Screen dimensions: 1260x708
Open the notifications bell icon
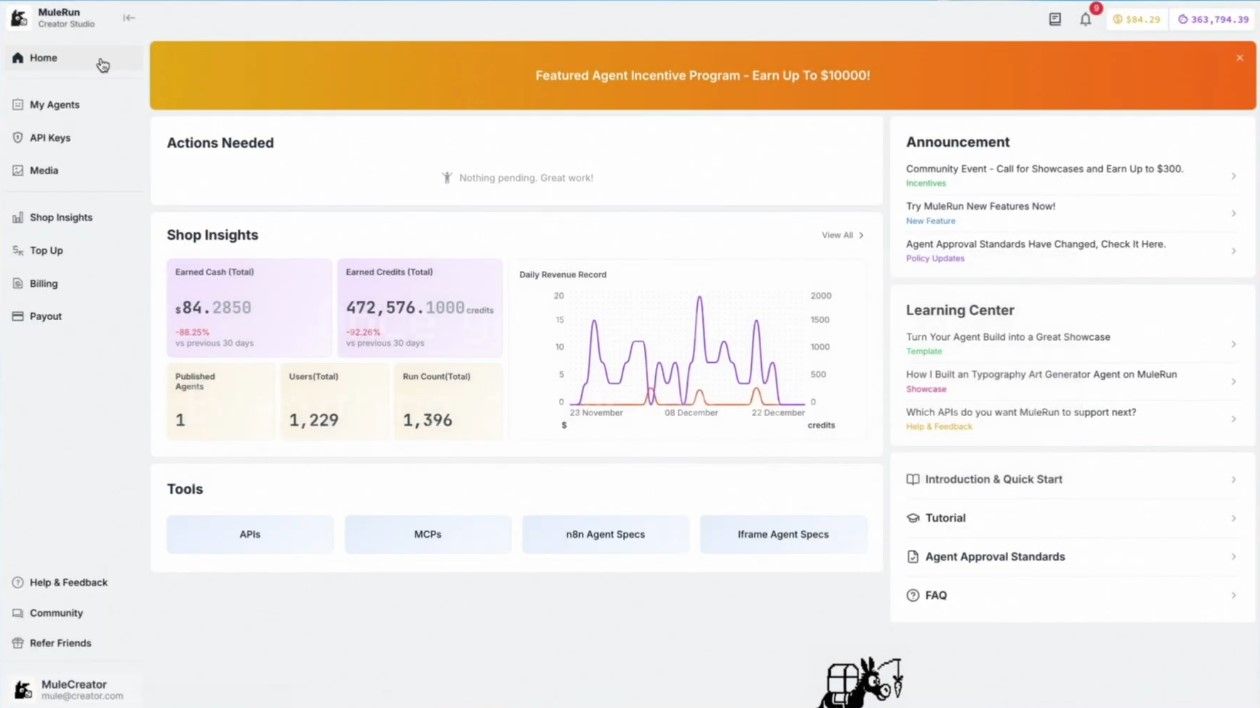click(1086, 19)
